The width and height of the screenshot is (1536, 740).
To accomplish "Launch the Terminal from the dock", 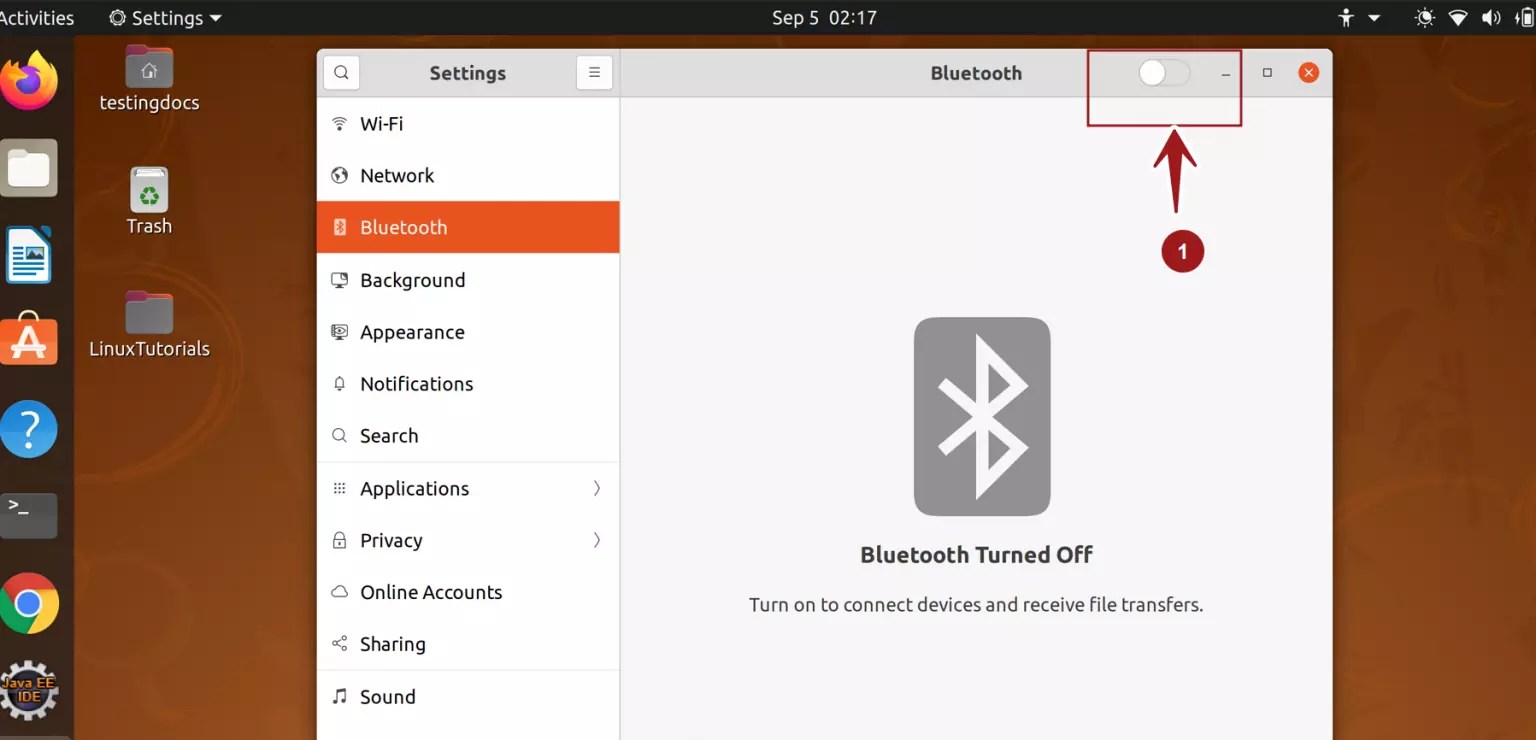I will [x=30, y=516].
